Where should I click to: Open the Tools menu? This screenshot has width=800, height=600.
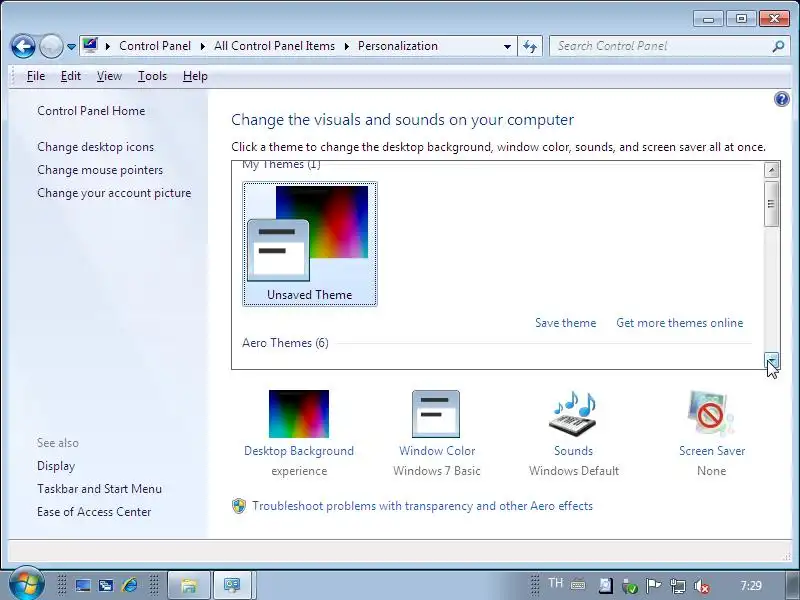click(x=152, y=76)
